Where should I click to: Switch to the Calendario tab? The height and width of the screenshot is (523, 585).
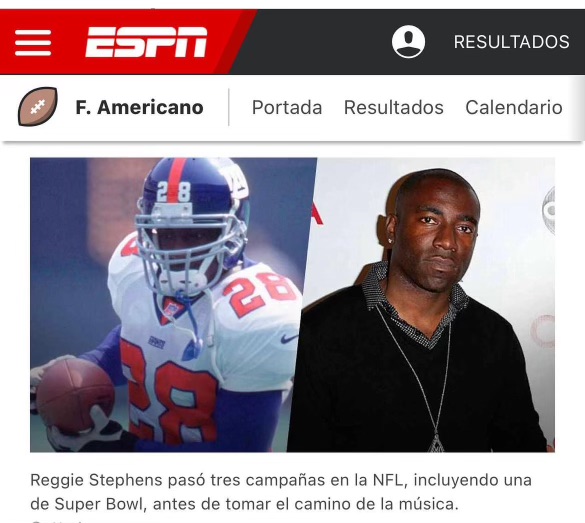tap(514, 107)
